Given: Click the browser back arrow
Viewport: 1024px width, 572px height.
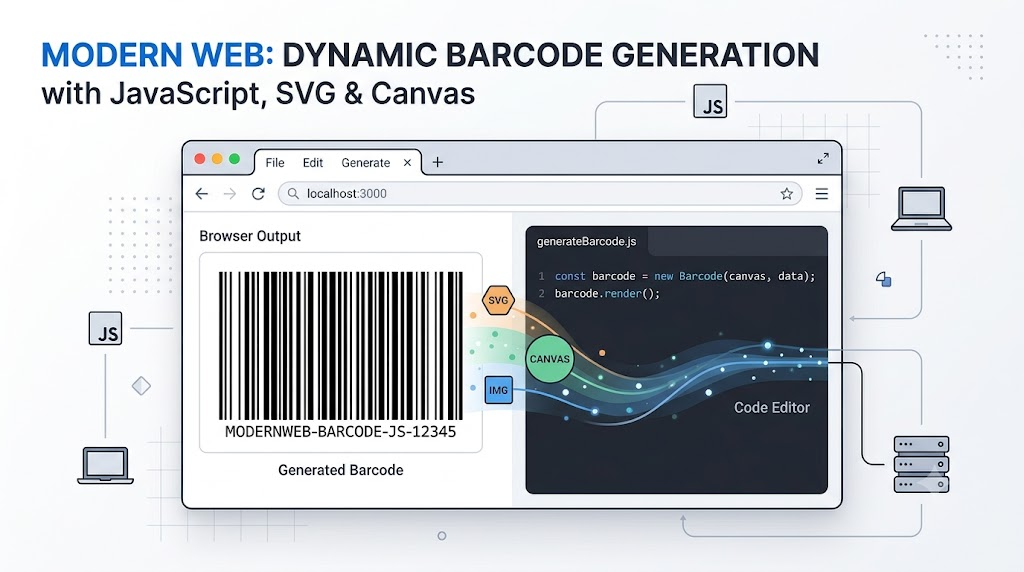Looking at the screenshot, I should 202,193.
